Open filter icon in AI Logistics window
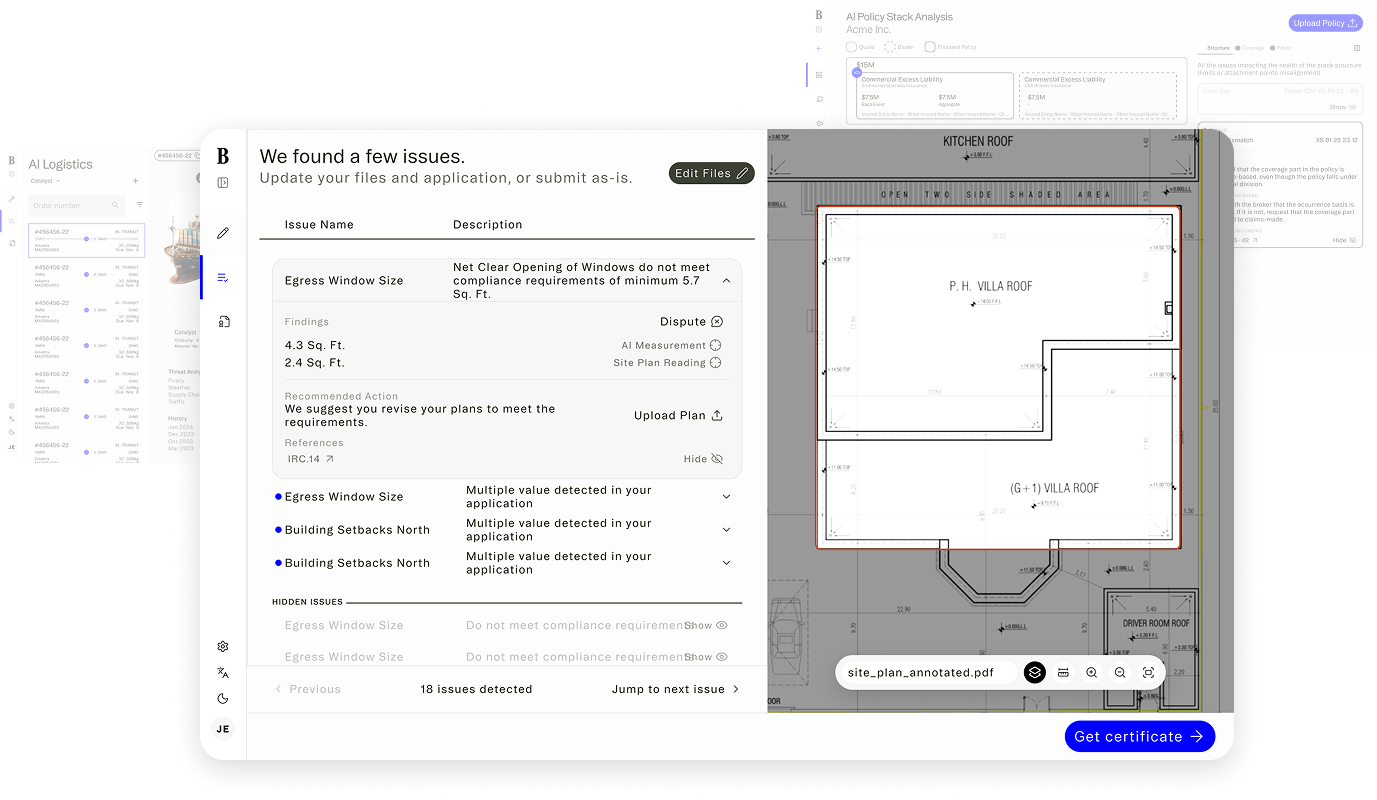The image size is (1377, 800). pyautogui.click(x=139, y=205)
